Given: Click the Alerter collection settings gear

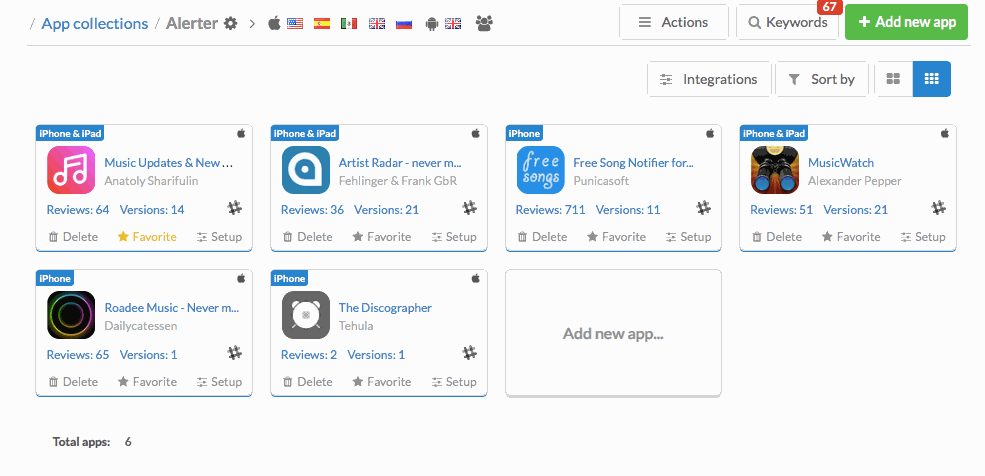Looking at the screenshot, I should (x=231, y=23).
